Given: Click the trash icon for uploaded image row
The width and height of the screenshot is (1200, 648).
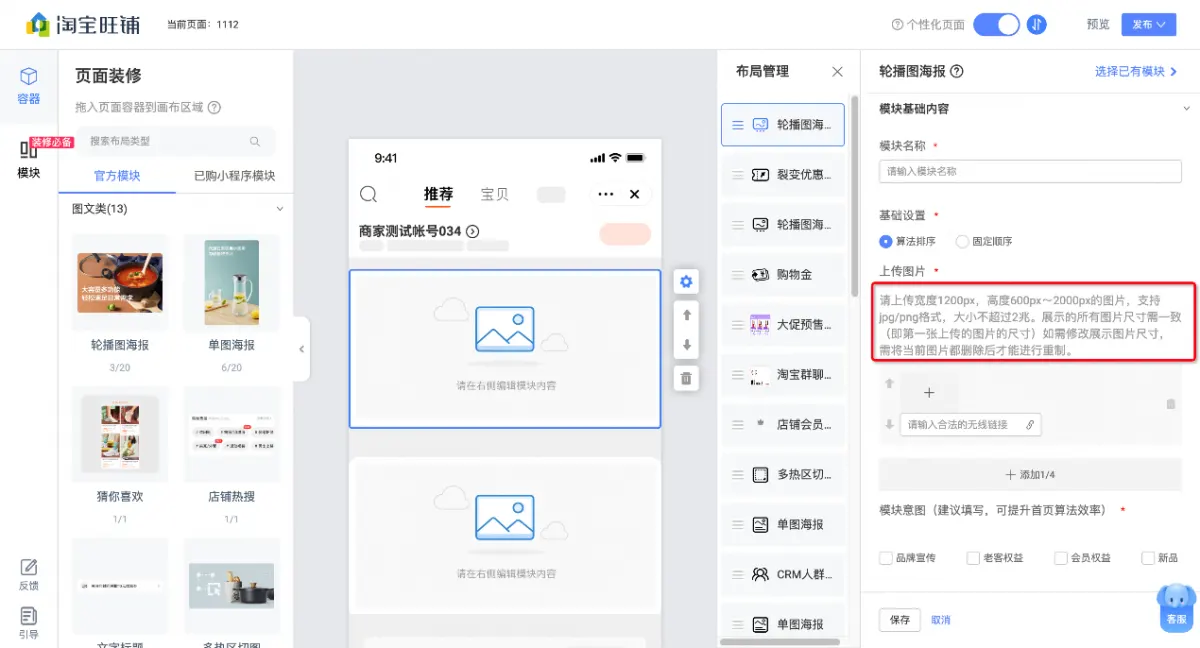Looking at the screenshot, I should click(x=1171, y=404).
